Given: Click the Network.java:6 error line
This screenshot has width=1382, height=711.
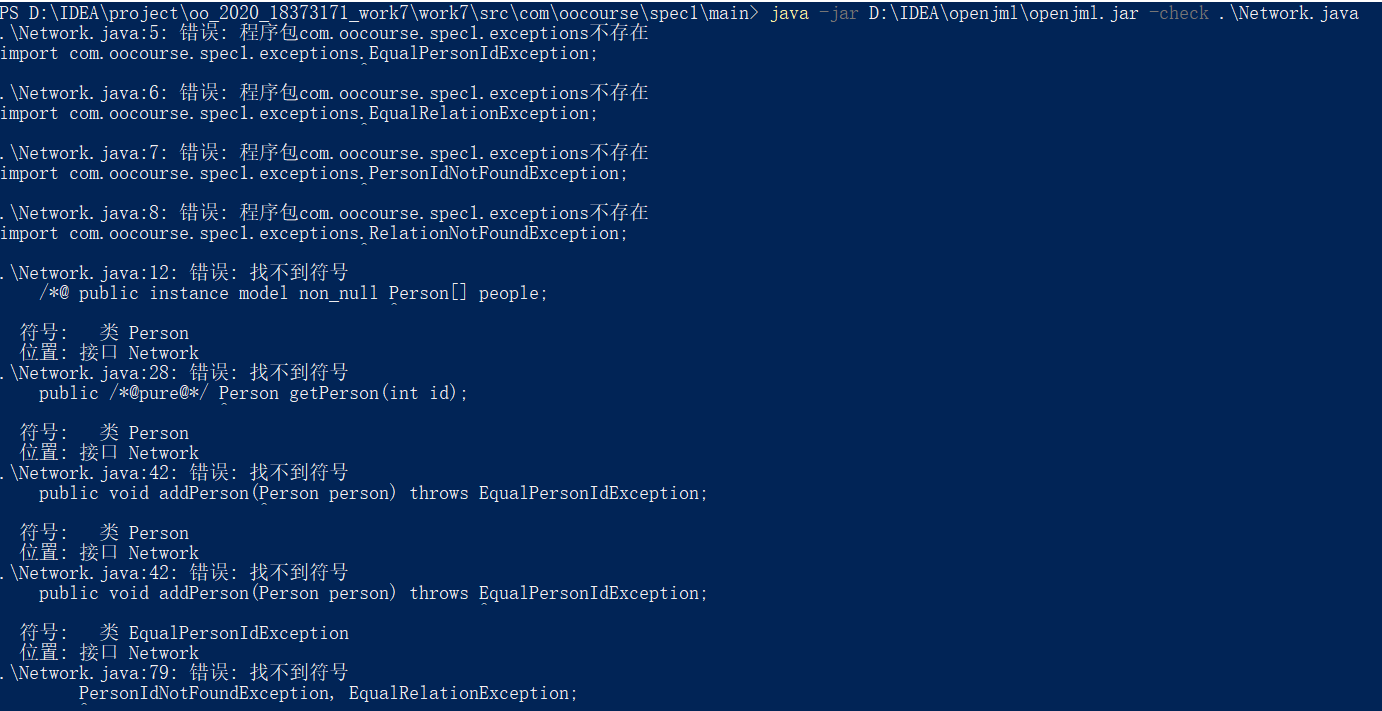Looking at the screenshot, I should pos(324,93).
